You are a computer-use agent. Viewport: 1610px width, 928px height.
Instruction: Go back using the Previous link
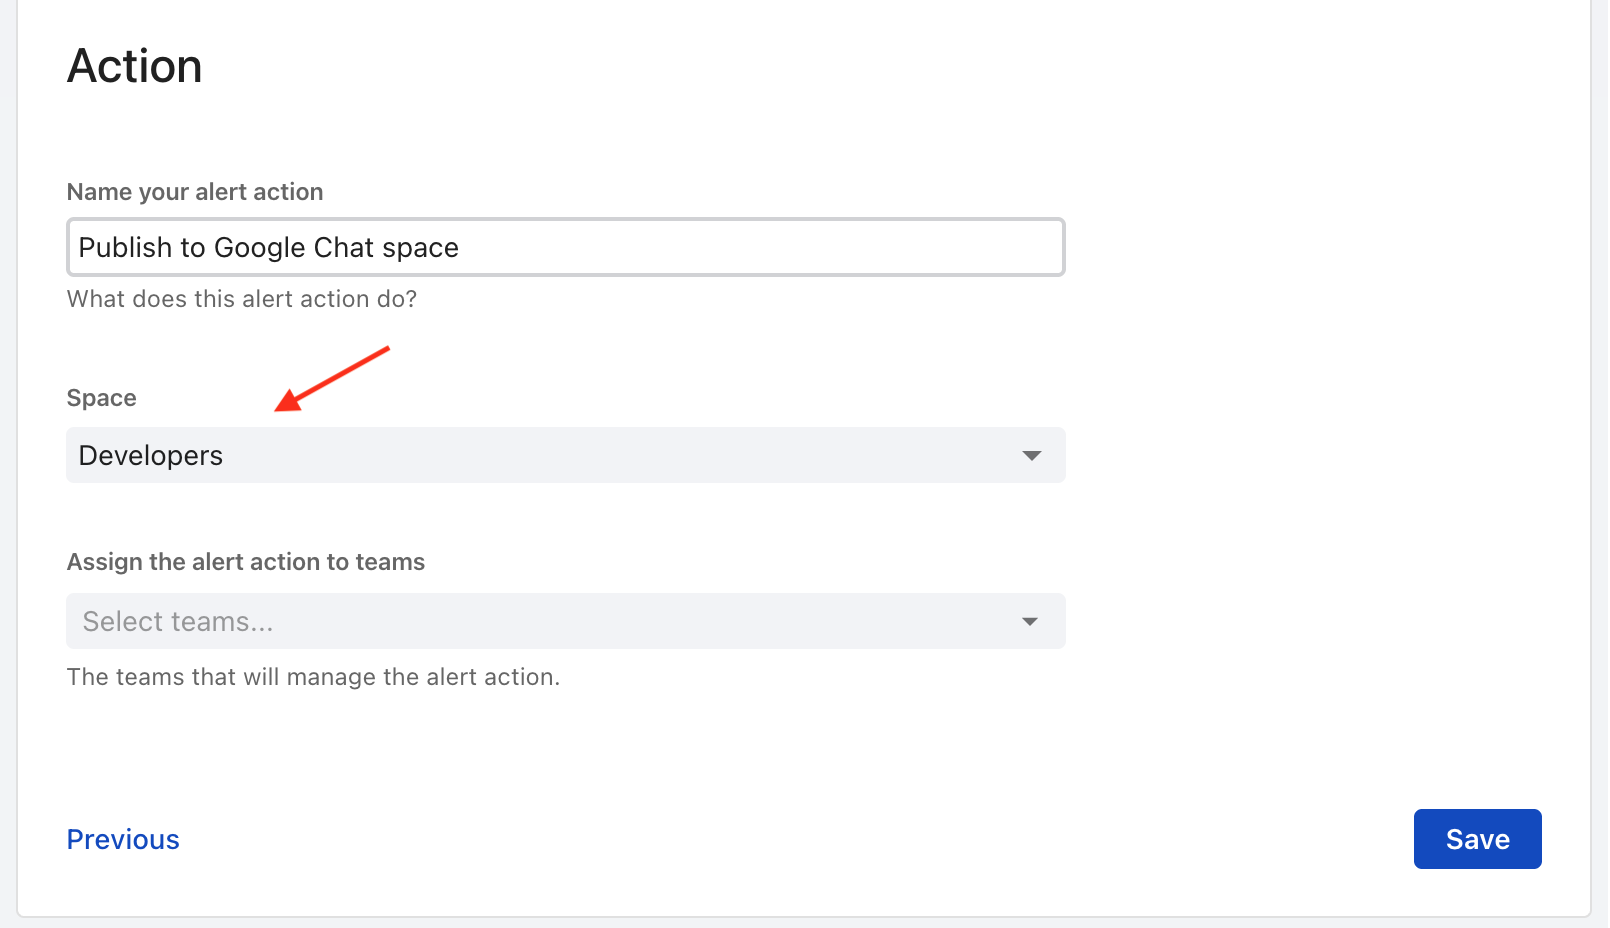123,840
